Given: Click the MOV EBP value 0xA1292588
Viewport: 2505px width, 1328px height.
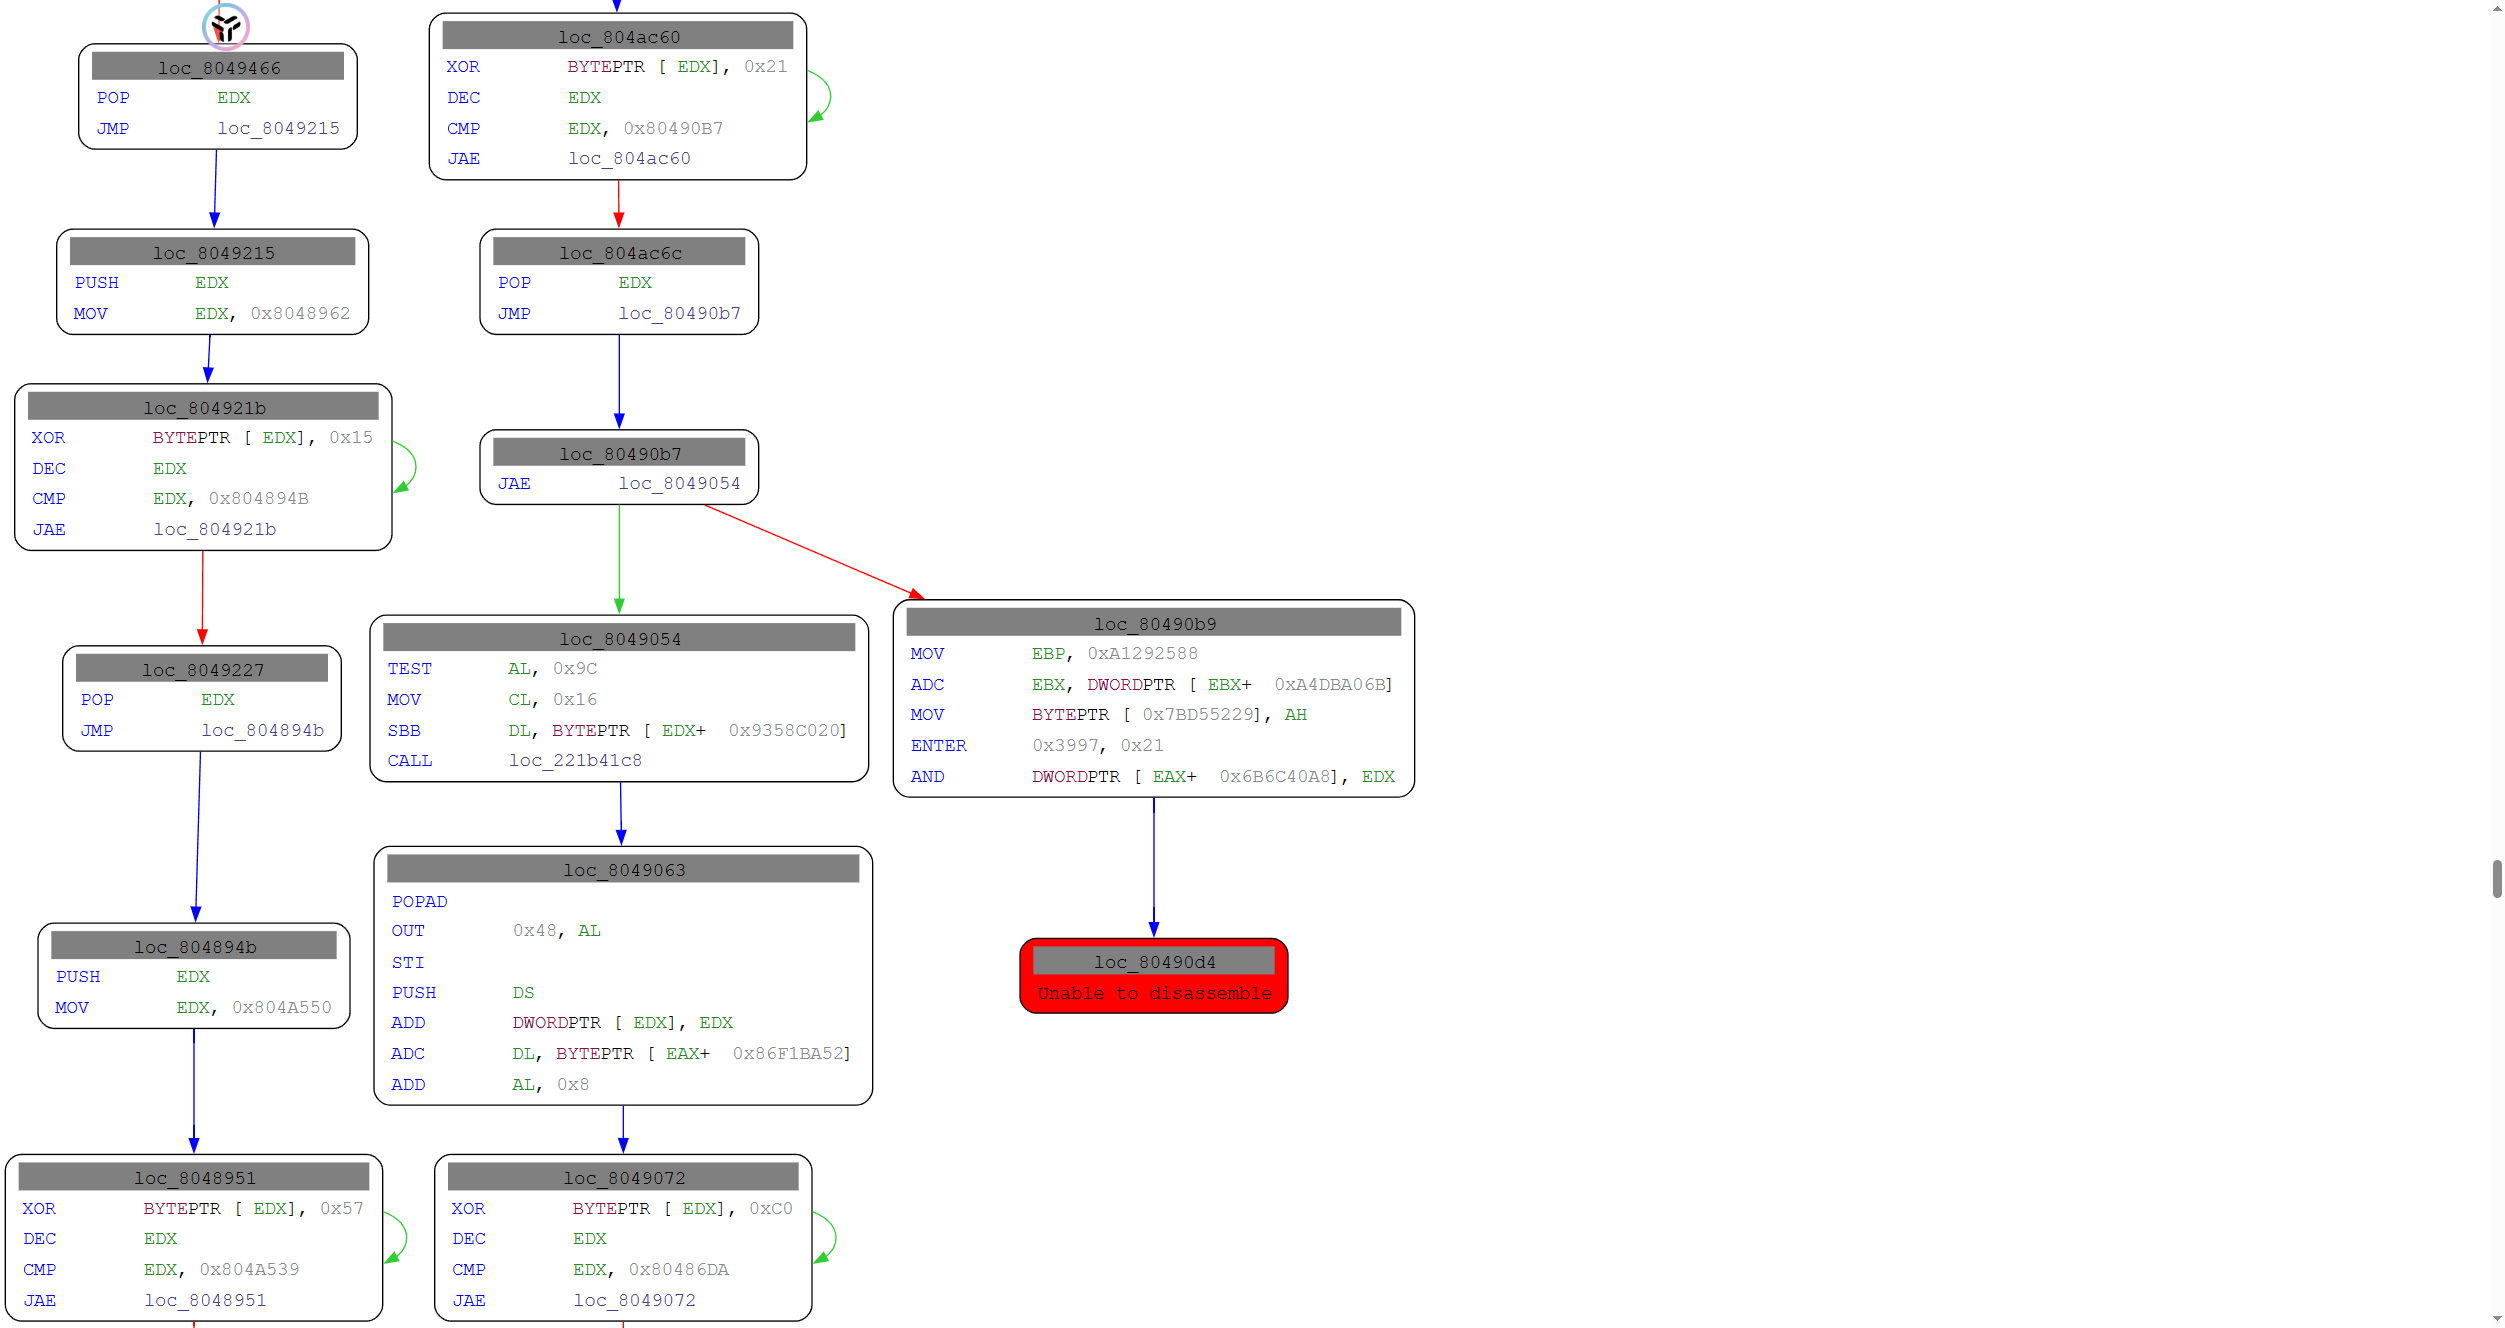Looking at the screenshot, I should tap(1143, 653).
